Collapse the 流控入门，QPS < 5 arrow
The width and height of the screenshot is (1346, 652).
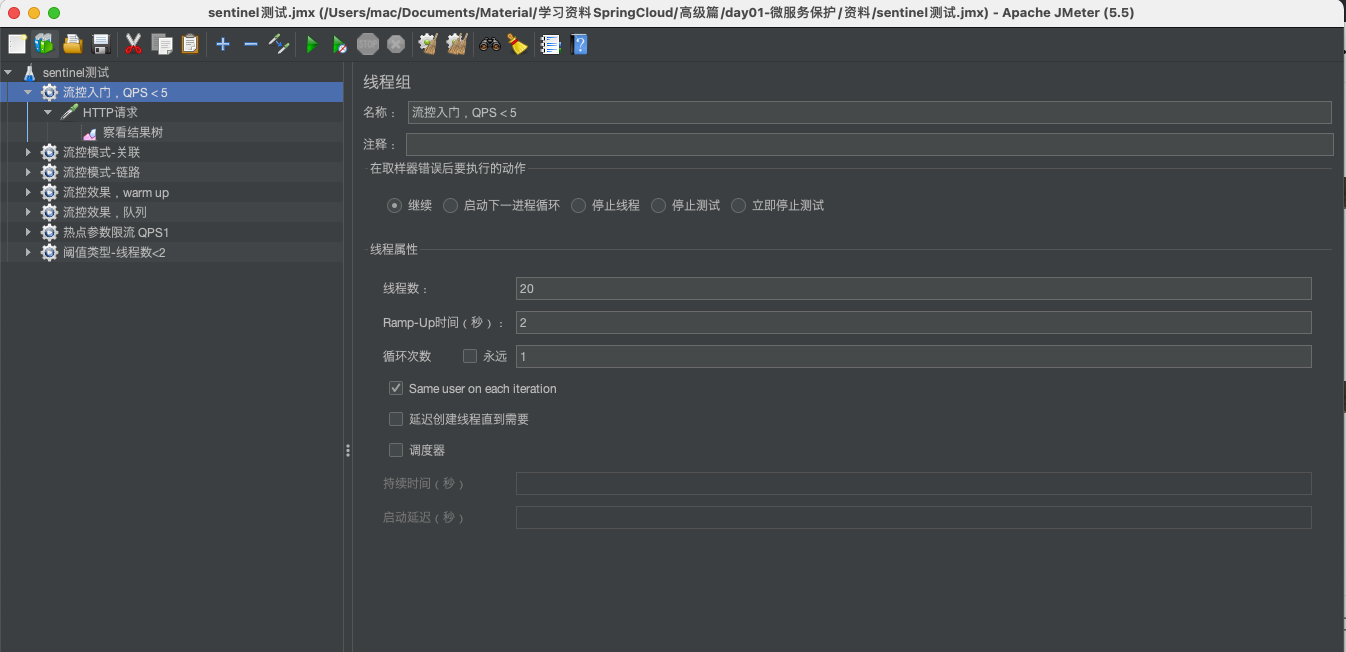click(x=28, y=92)
